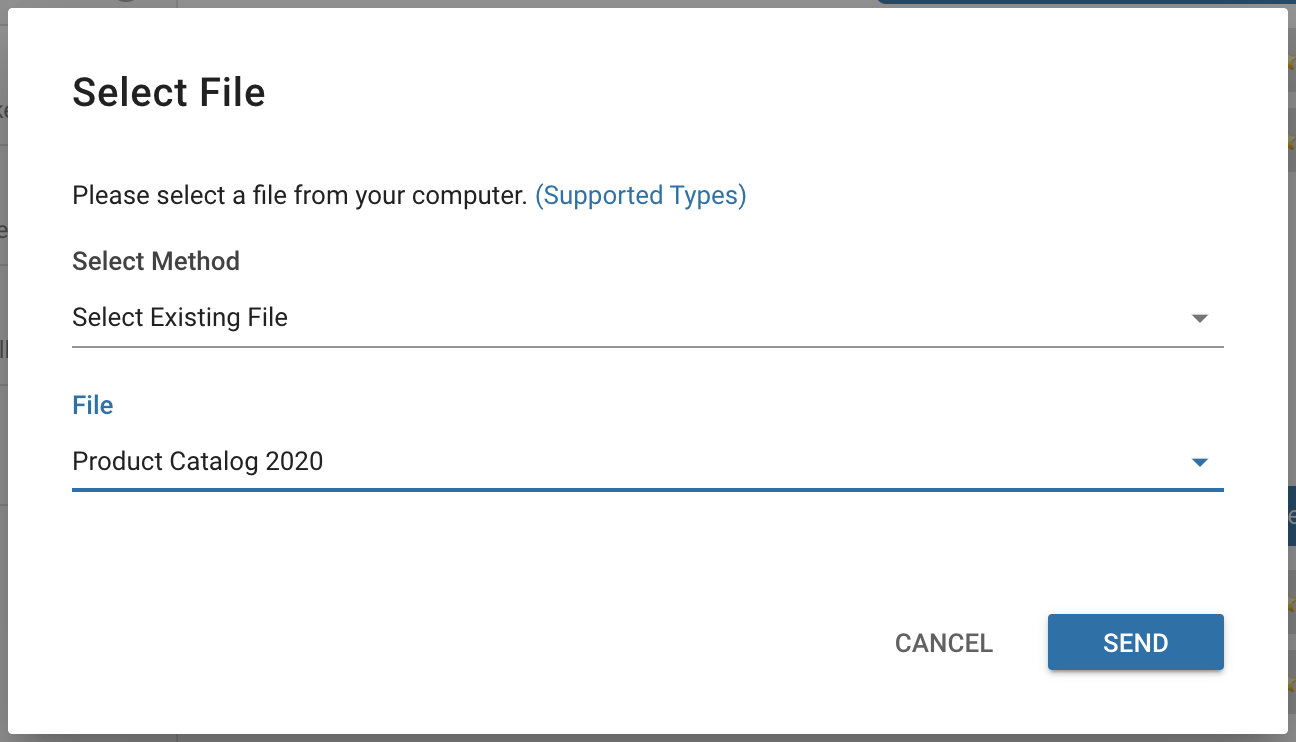Click the blank space above the dialog title
Image resolution: width=1296 pixels, height=742 pixels.
click(x=646, y=35)
